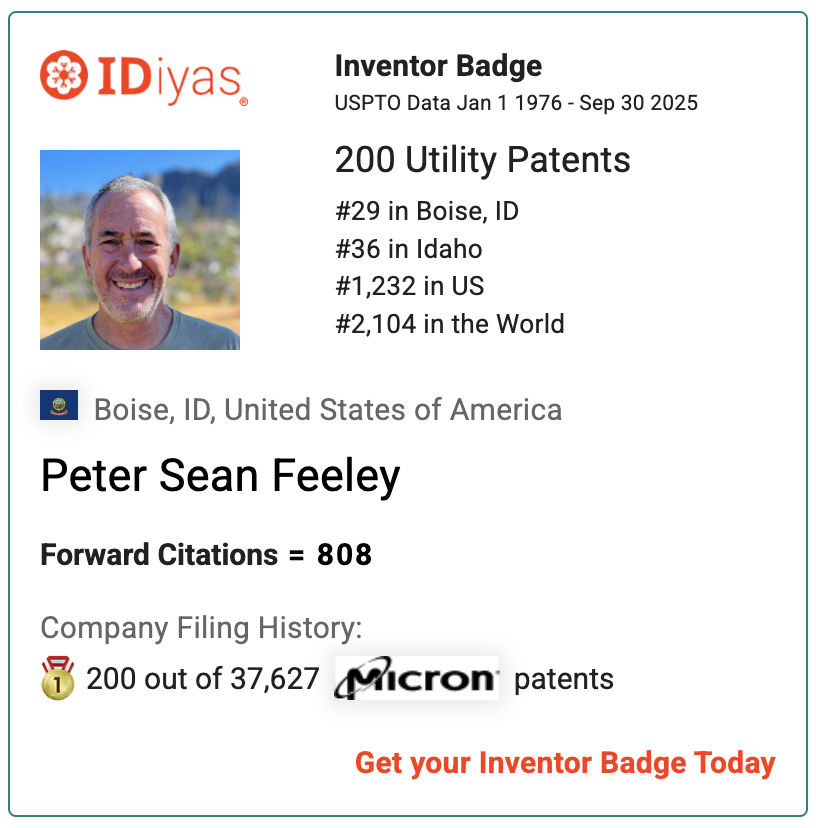
Task: Click the Idaho state flag icon
Action: click(x=59, y=406)
